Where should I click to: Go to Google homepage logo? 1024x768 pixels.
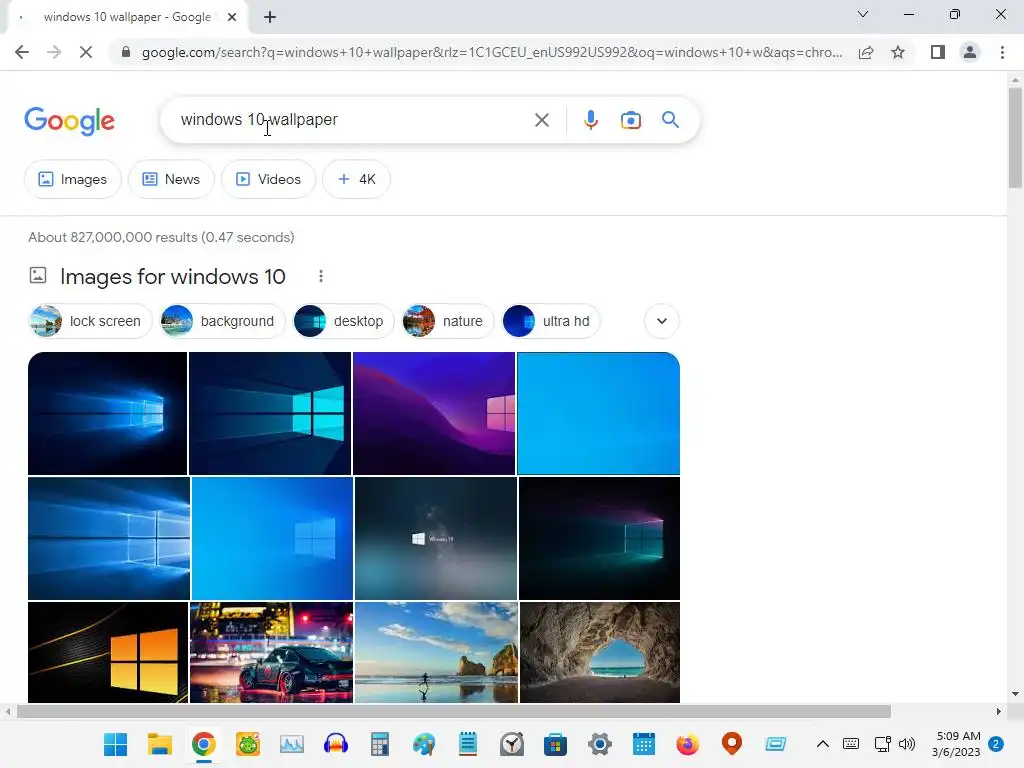pyautogui.click(x=69, y=121)
